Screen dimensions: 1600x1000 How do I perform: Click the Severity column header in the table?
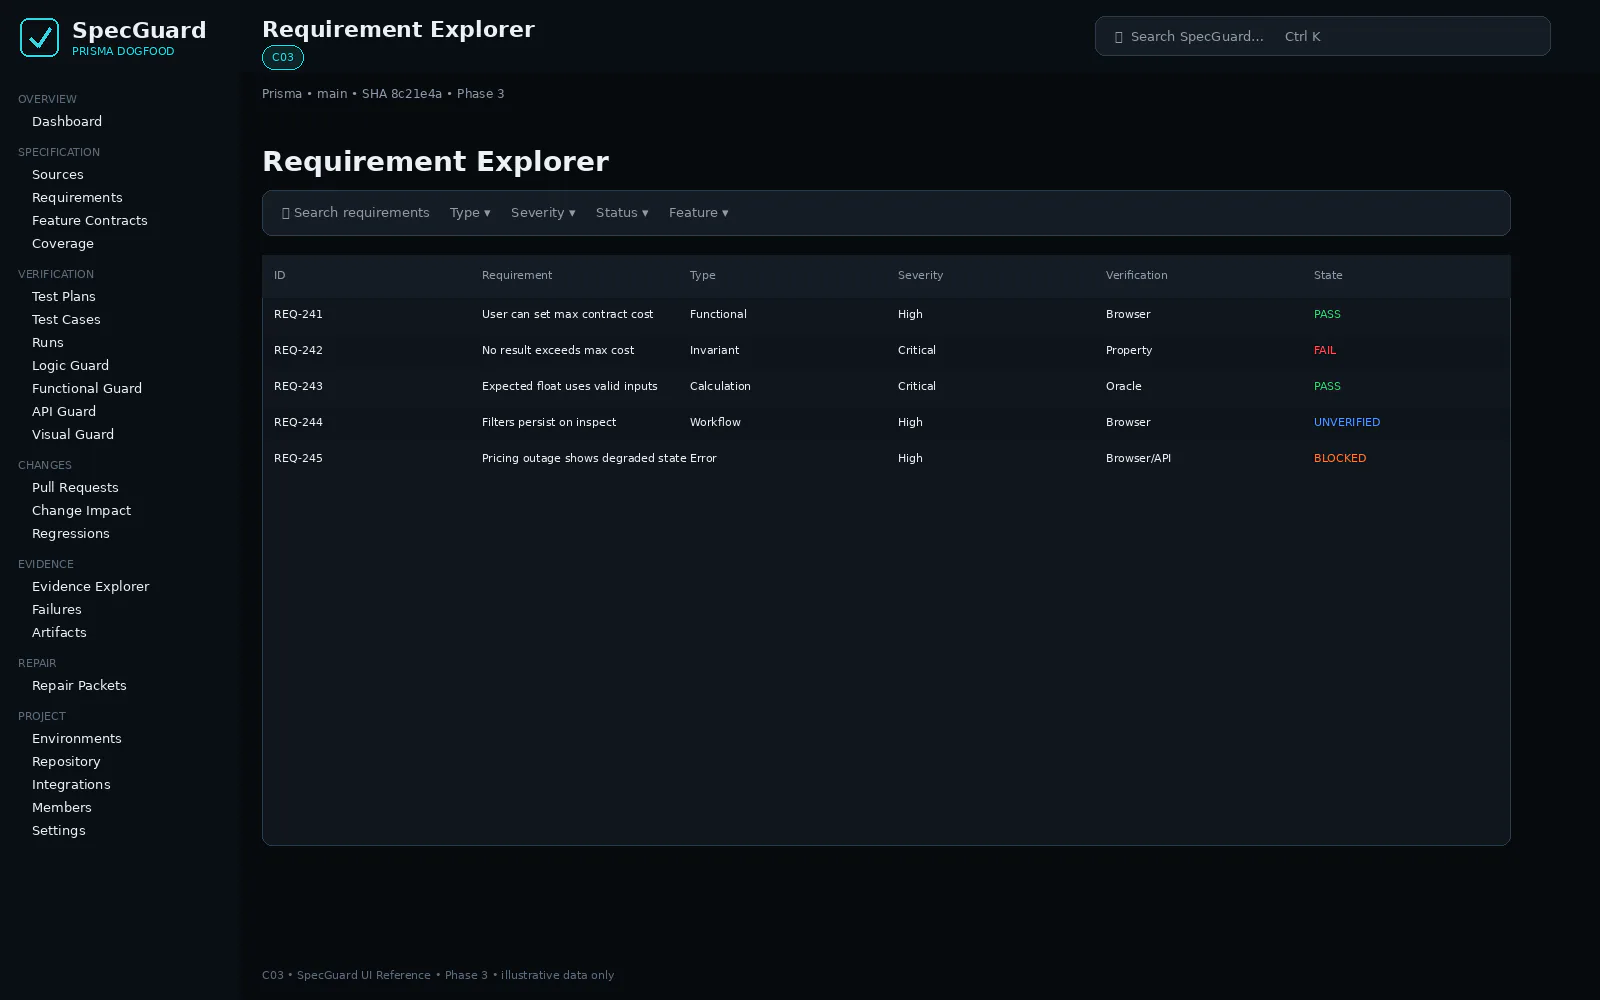click(x=920, y=275)
